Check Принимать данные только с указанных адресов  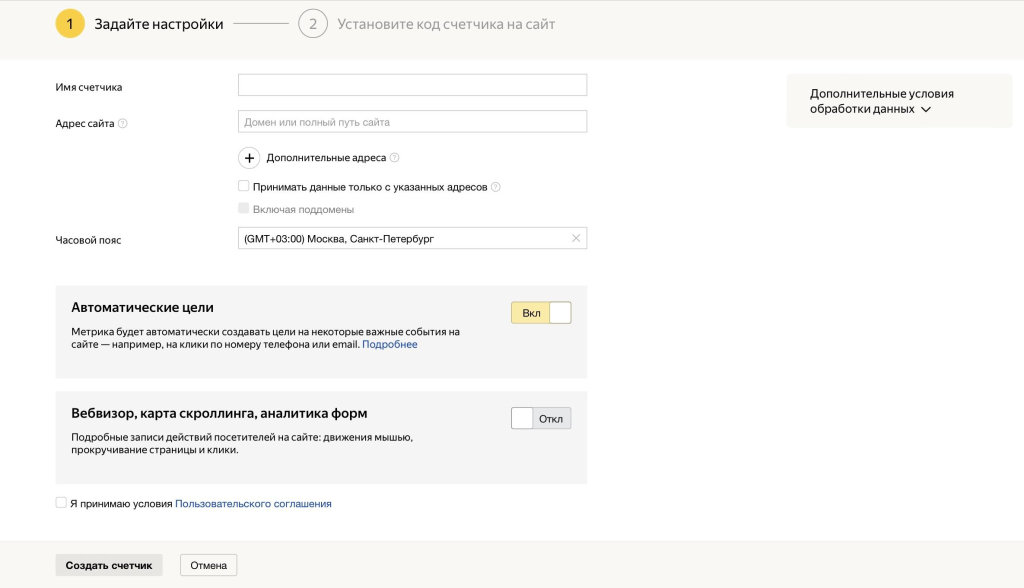point(244,186)
